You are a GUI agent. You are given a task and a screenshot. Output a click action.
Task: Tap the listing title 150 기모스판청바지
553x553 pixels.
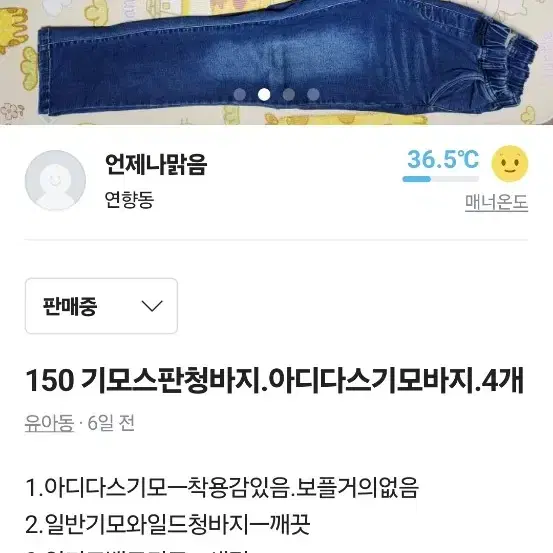274,381
